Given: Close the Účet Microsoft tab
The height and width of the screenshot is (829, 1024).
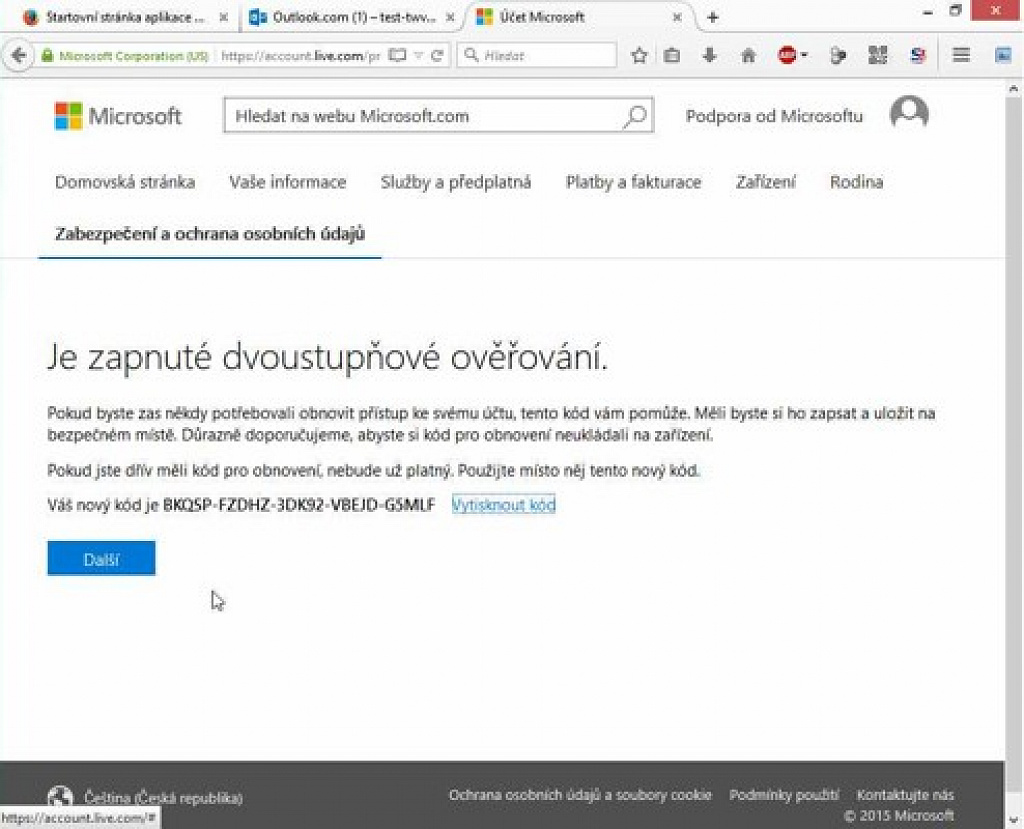Looking at the screenshot, I should 677,18.
